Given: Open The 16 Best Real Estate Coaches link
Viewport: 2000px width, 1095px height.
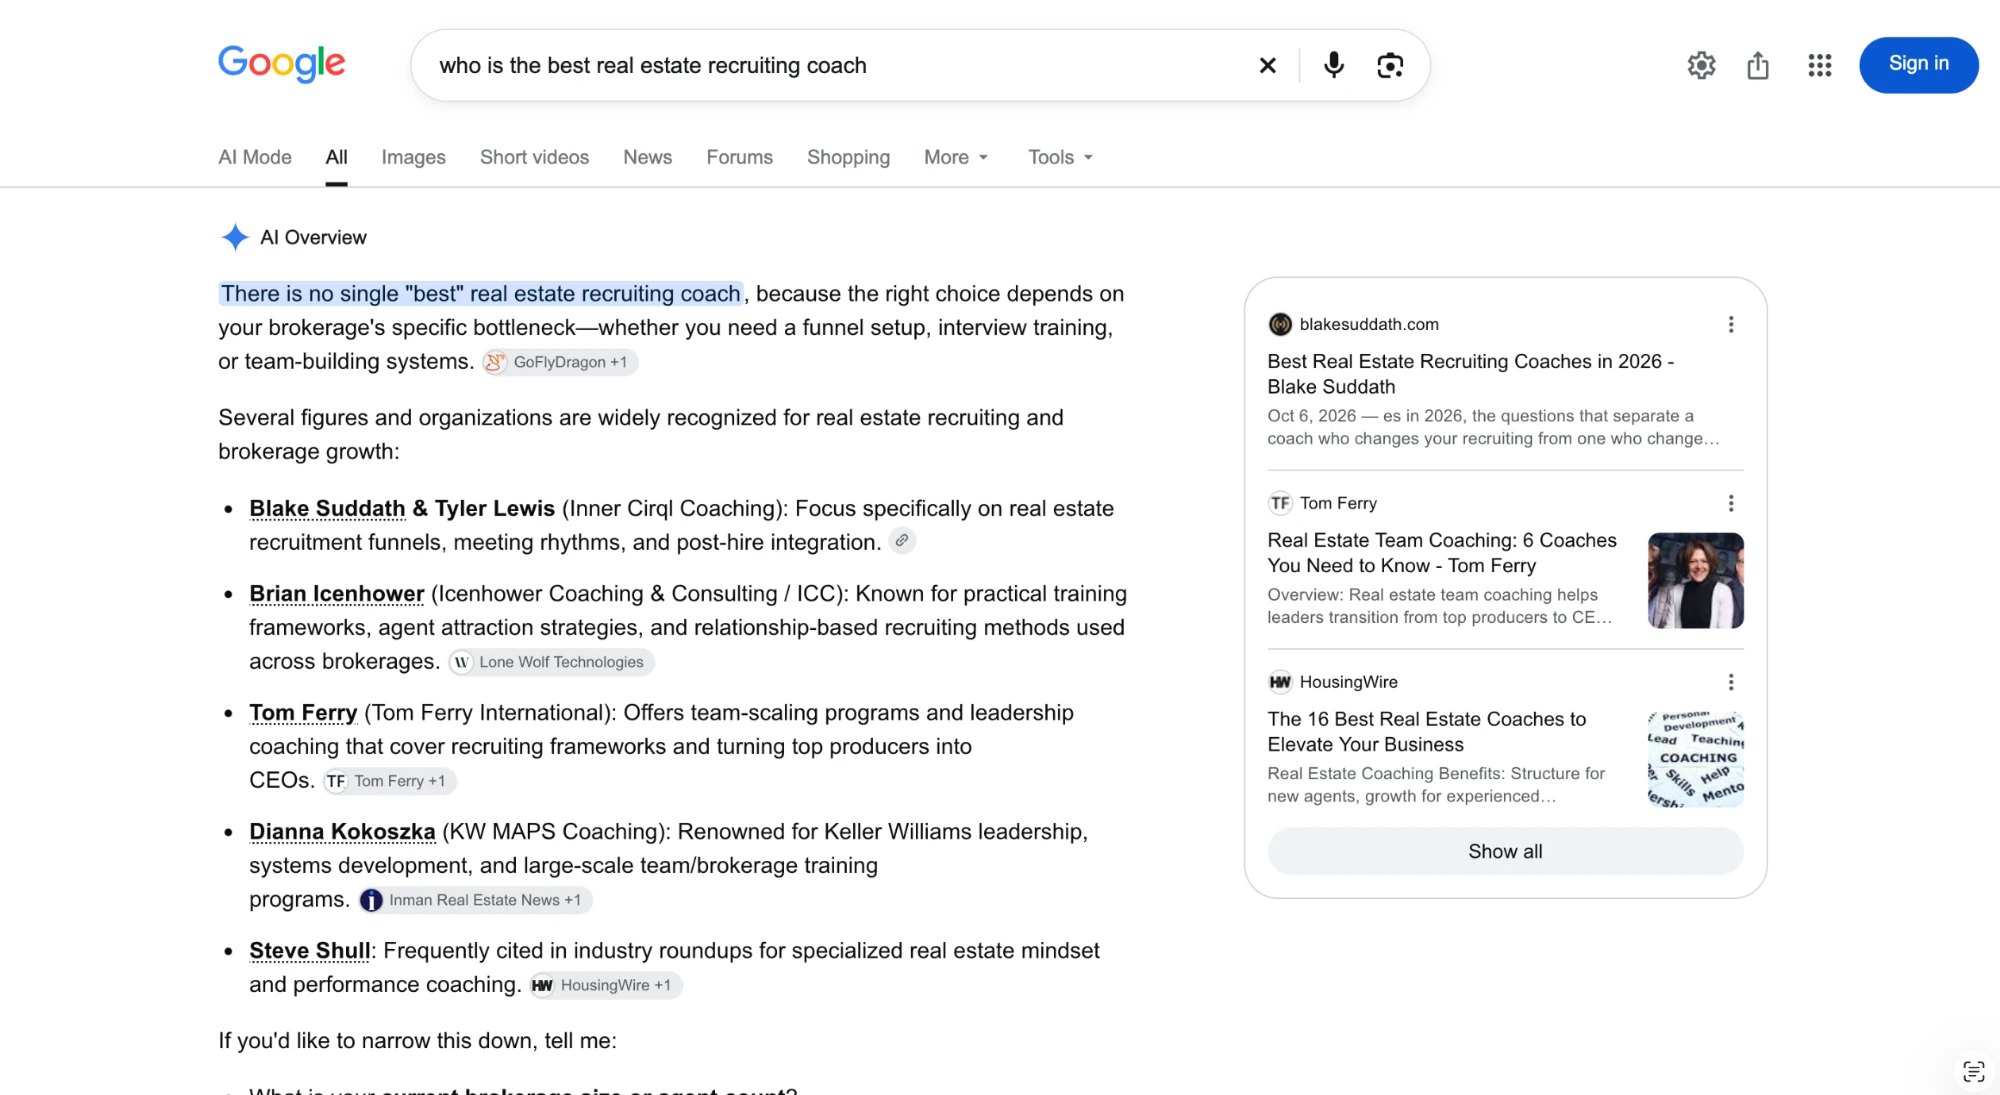Looking at the screenshot, I should tap(1426, 732).
